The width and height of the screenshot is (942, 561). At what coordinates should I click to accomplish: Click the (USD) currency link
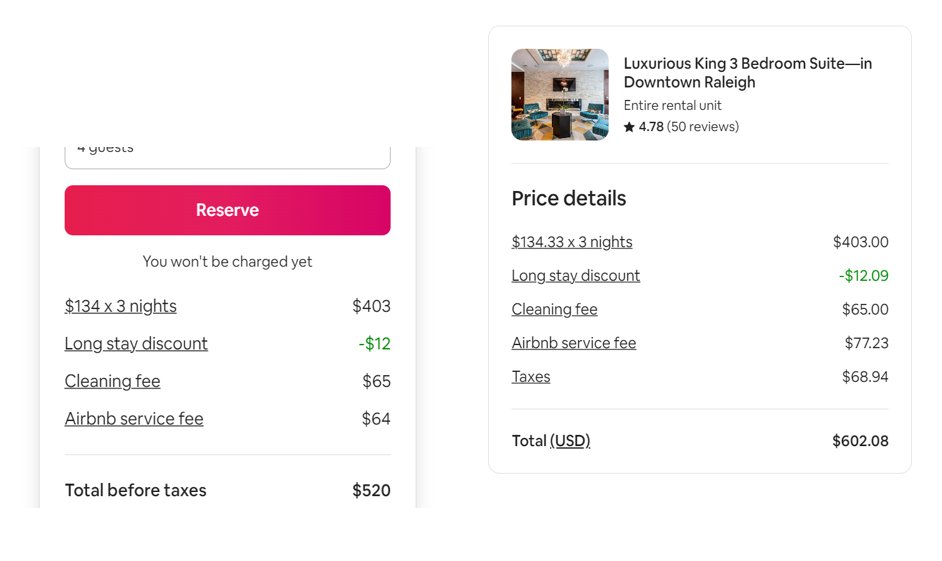[570, 441]
